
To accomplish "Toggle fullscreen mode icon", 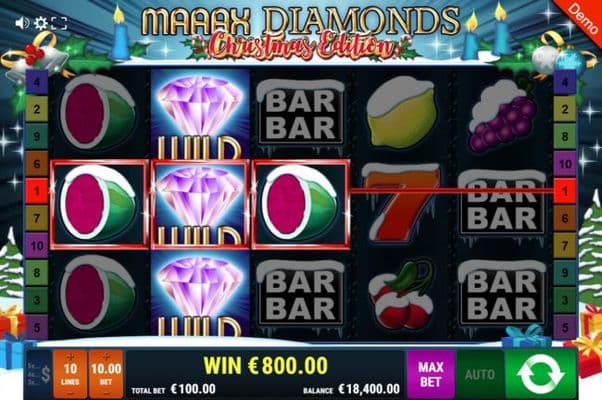I will point(59,23).
